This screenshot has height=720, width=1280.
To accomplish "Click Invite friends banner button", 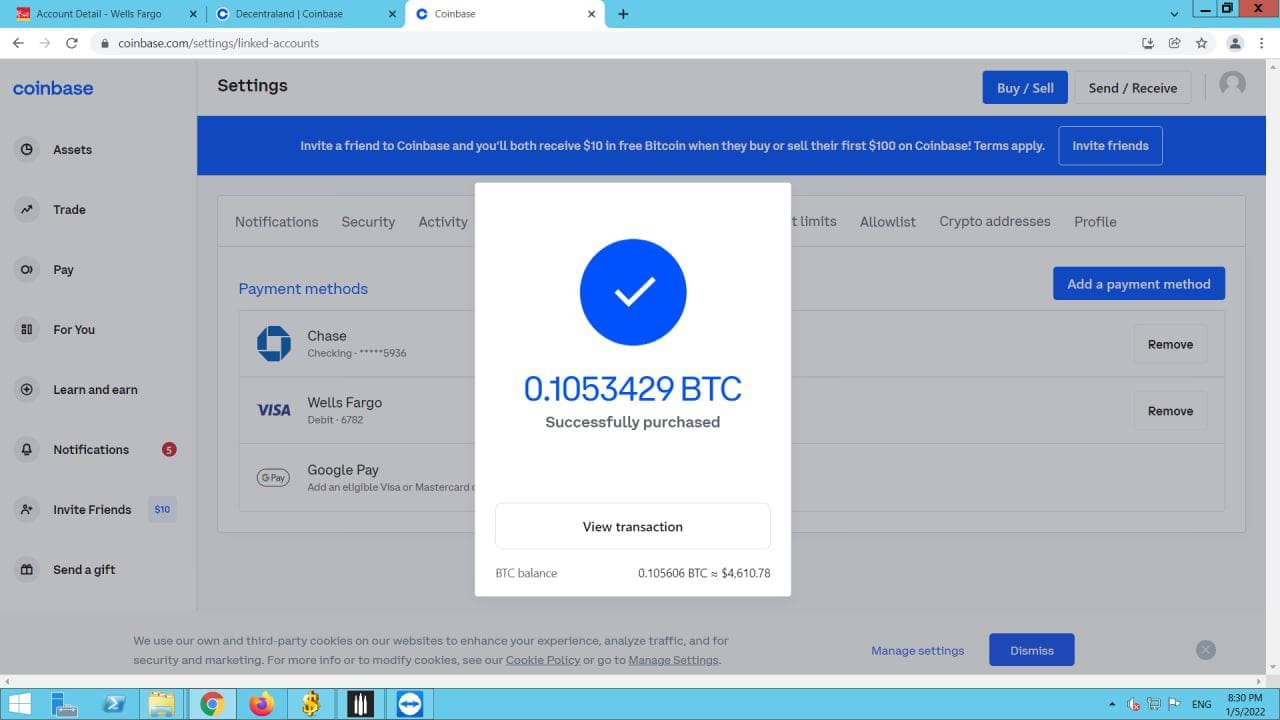I will [x=1110, y=146].
